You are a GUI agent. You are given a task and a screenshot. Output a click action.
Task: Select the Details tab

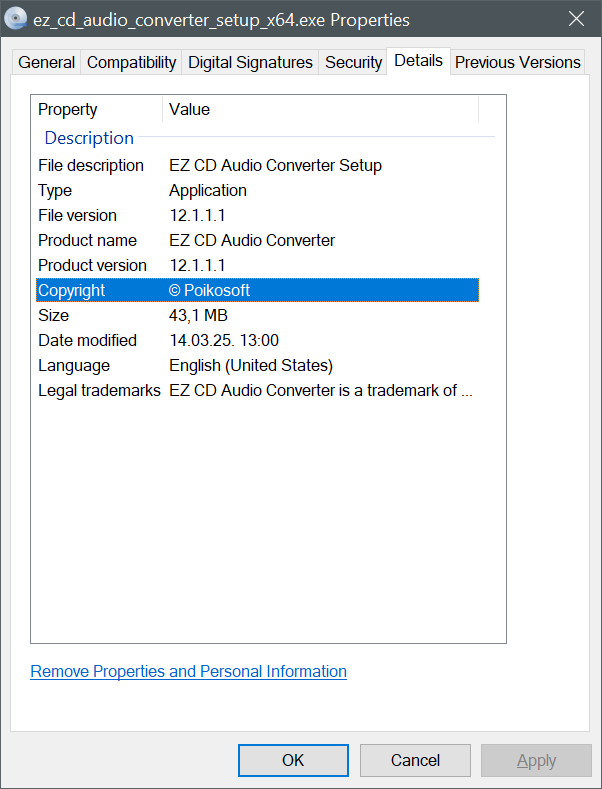tap(418, 60)
